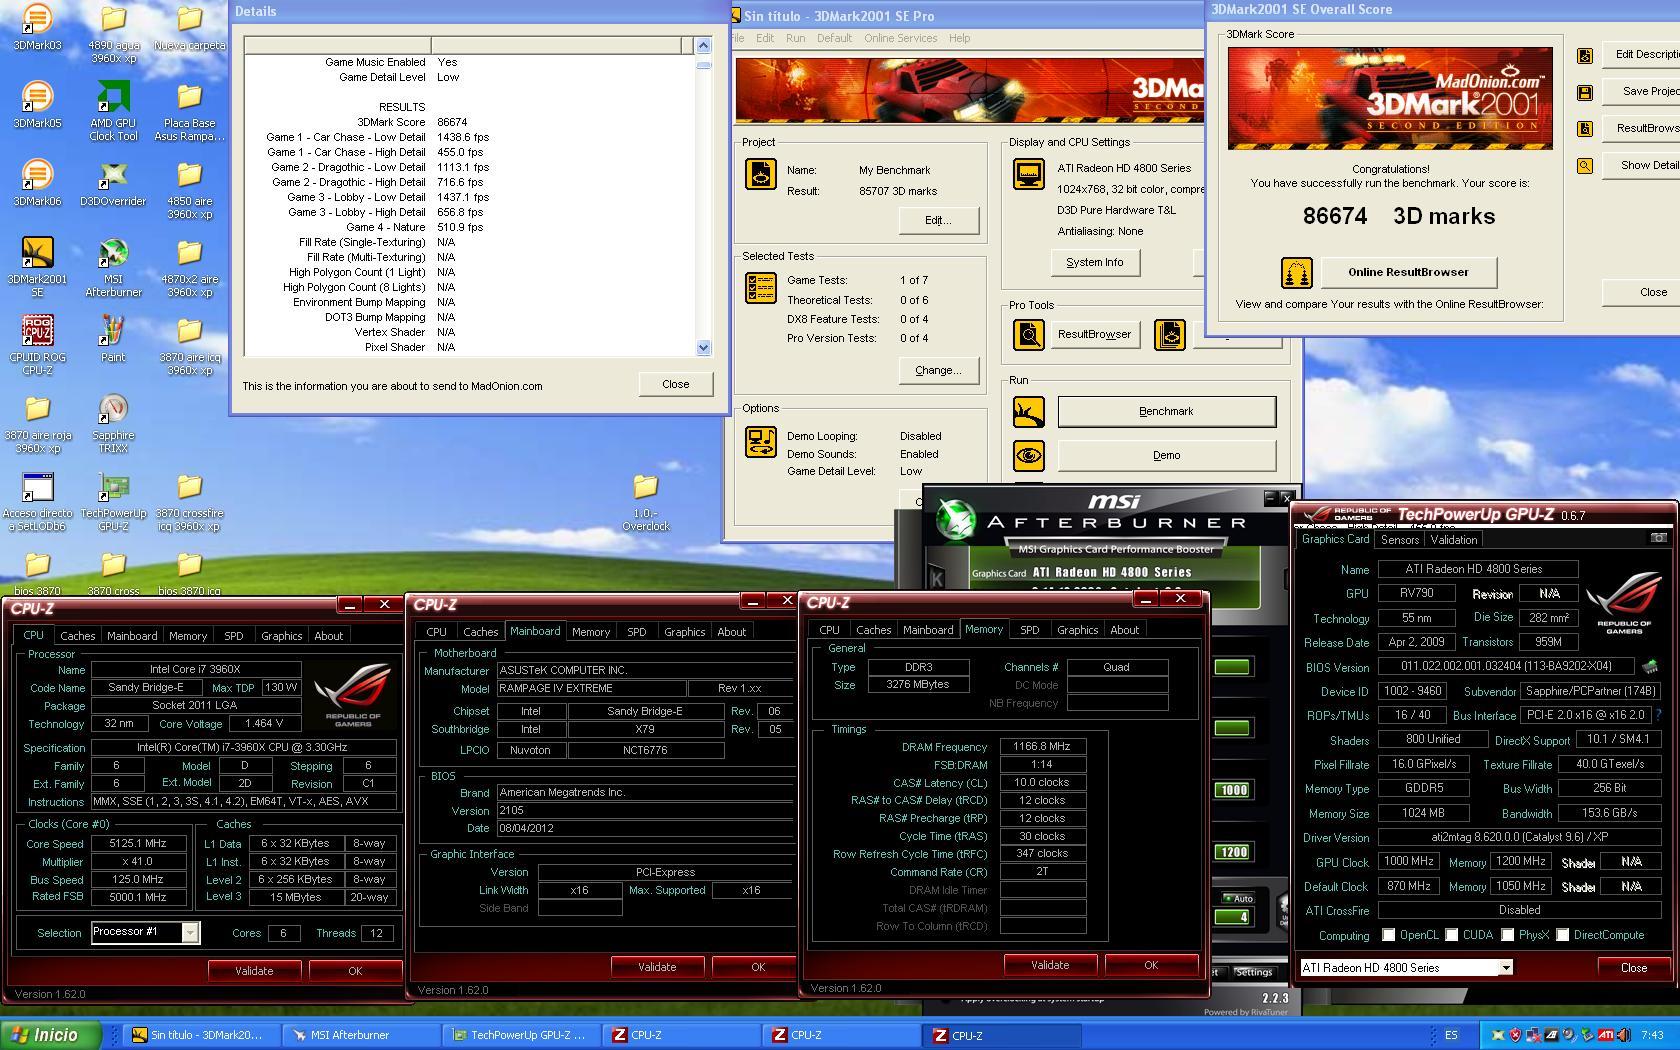Switch to Sensors tab in GPU-Z
This screenshot has width=1680, height=1050.
tap(1400, 539)
